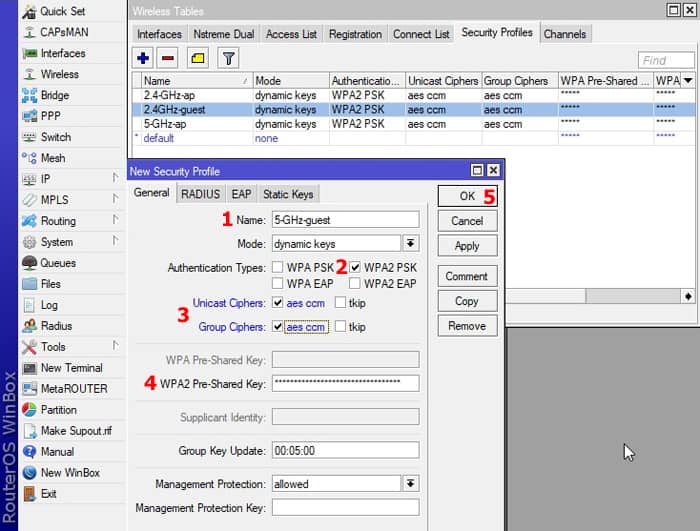Image resolution: width=700 pixels, height=531 pixels.
Task: Click the Comment button
Action: pos(467,276)
